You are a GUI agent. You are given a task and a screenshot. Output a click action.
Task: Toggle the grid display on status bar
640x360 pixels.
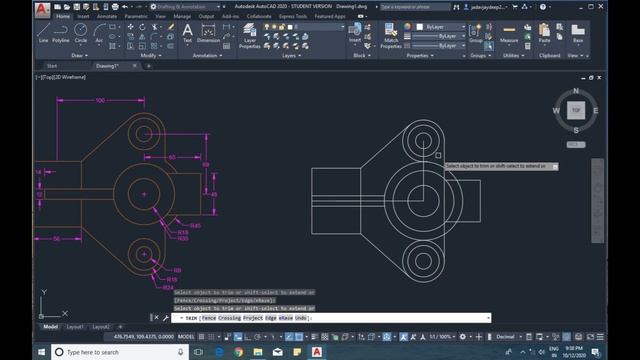point(202,337)
